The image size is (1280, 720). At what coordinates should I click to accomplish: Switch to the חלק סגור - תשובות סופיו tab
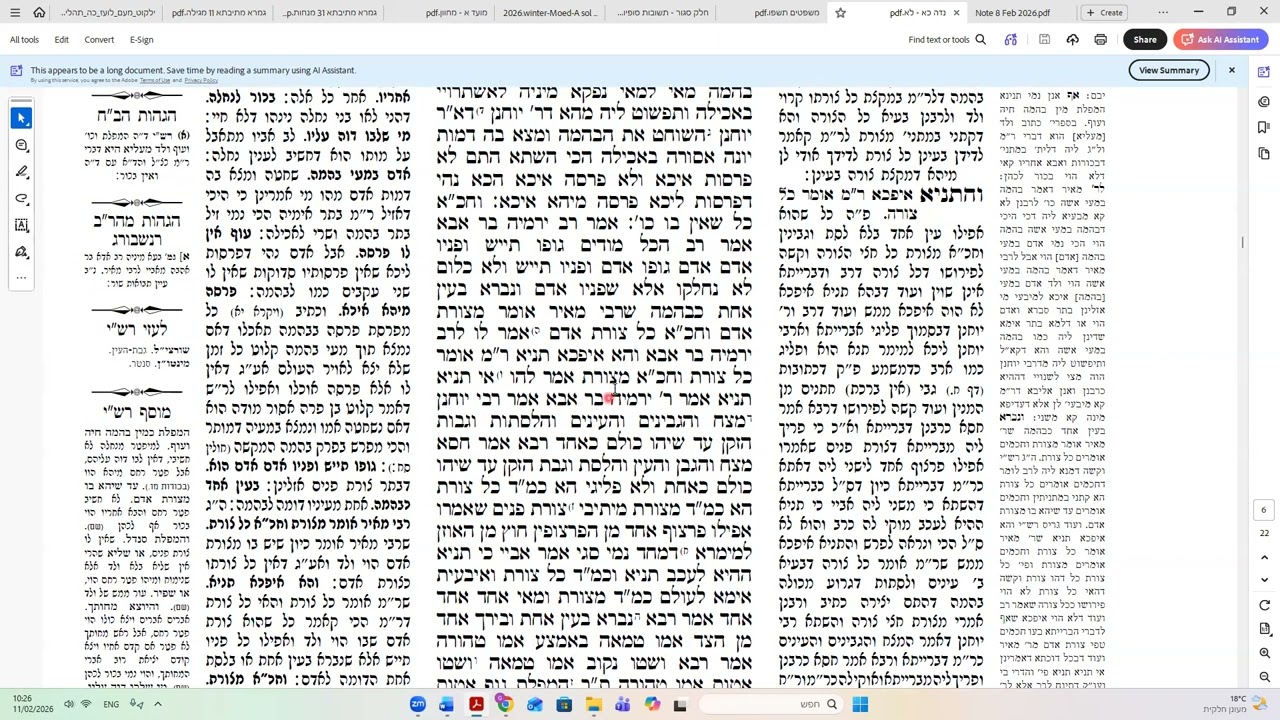[663, 13]
